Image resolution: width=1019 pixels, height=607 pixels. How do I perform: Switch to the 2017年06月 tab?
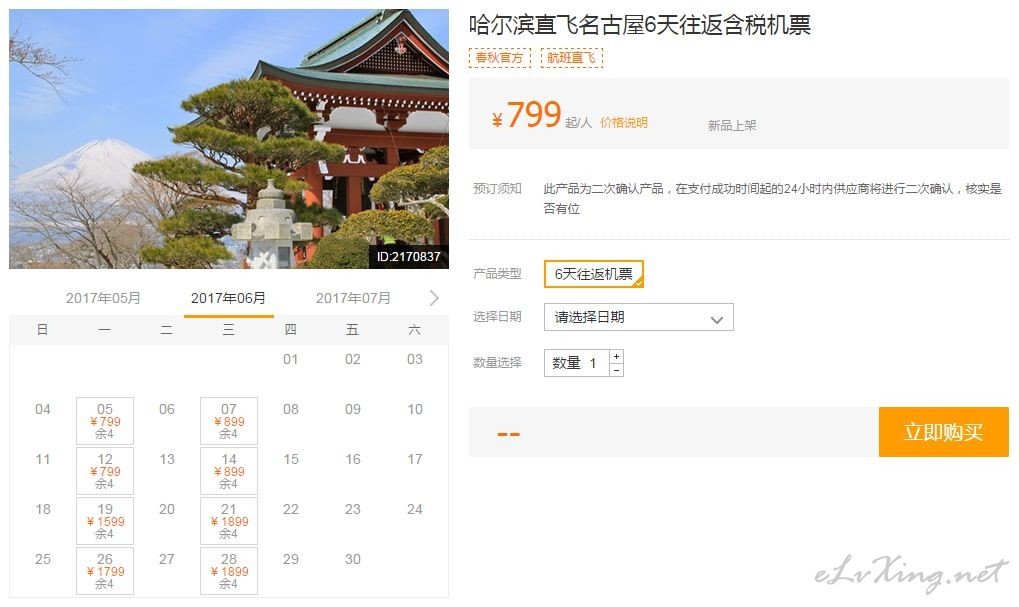pos(228,298)
